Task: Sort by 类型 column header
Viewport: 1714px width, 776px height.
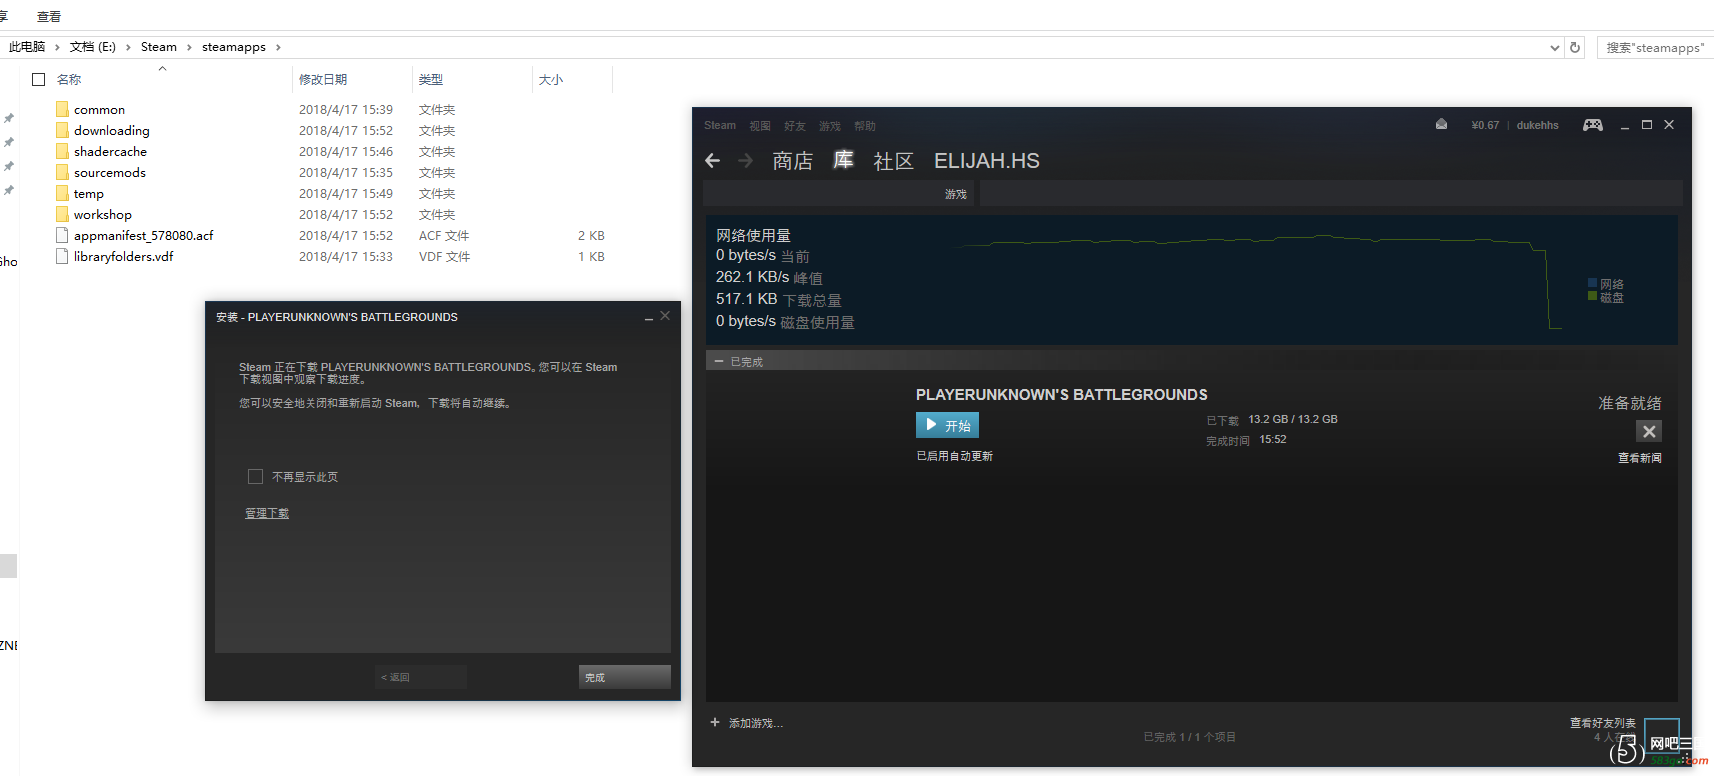Action: click(x=431, y=79)
